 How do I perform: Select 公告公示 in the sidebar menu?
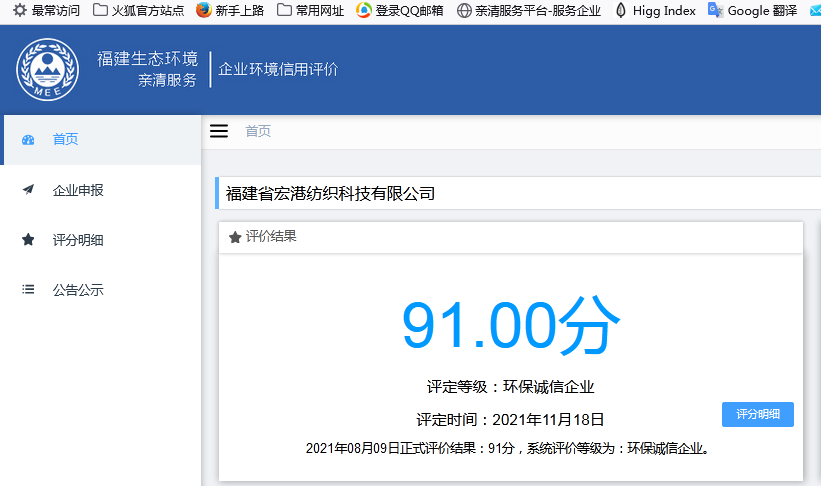[x=78, y=290]
